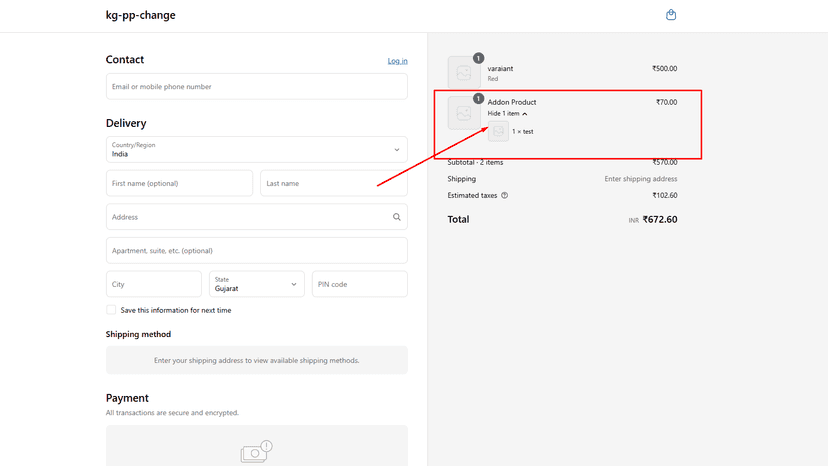828x466 pixels.
Task: Click the PIN code field
Action: [x=360, y=284]
